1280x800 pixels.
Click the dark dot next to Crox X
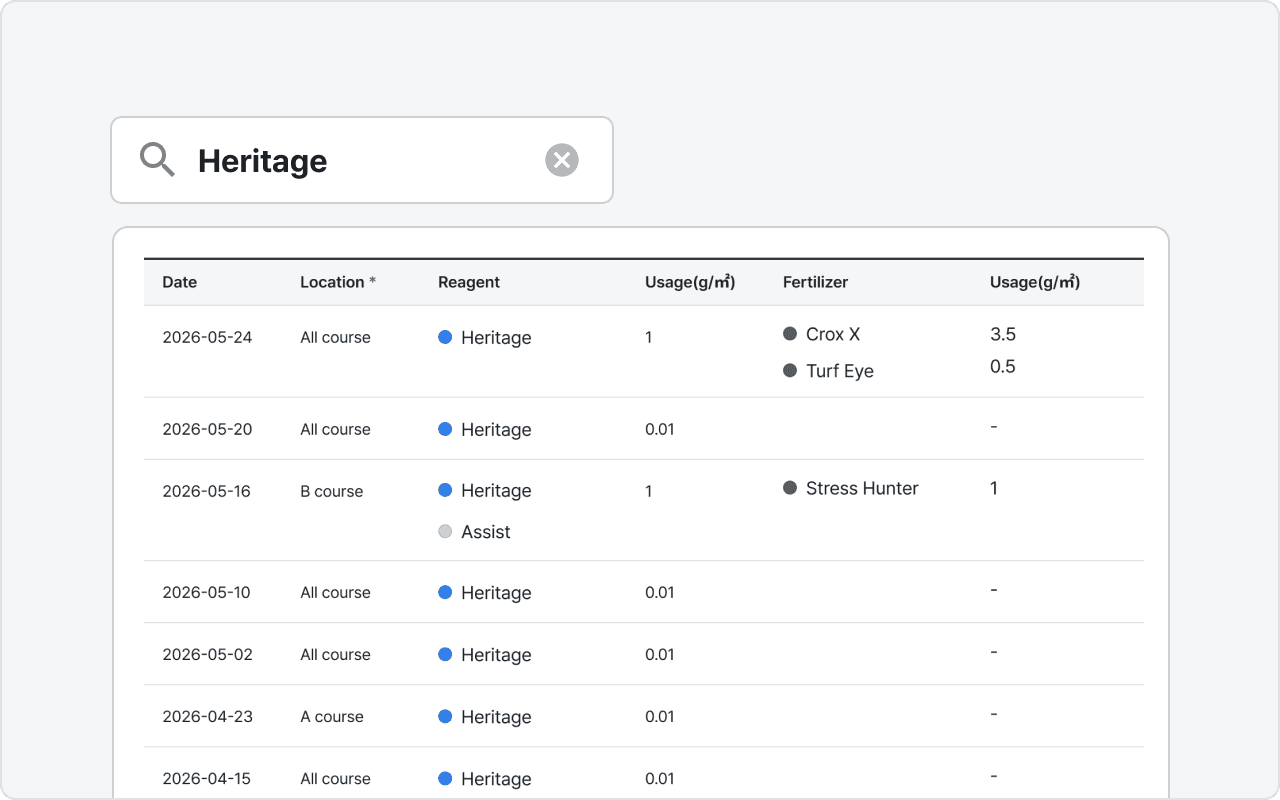[790, 334]
